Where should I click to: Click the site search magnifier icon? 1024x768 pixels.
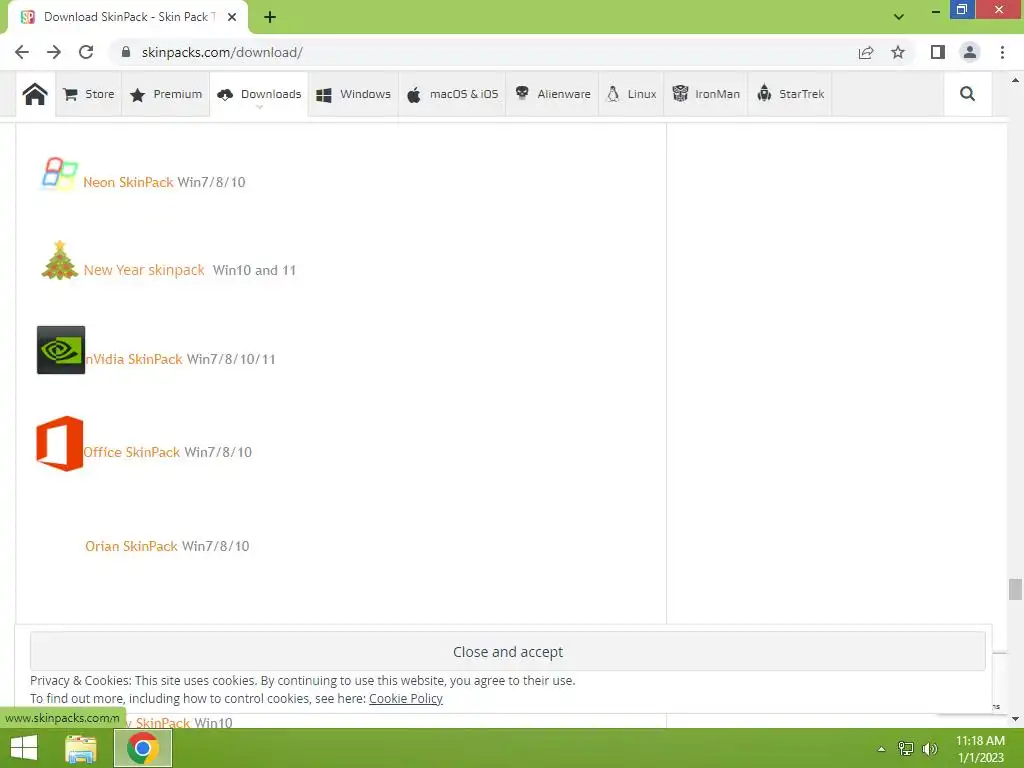[967, 94]
